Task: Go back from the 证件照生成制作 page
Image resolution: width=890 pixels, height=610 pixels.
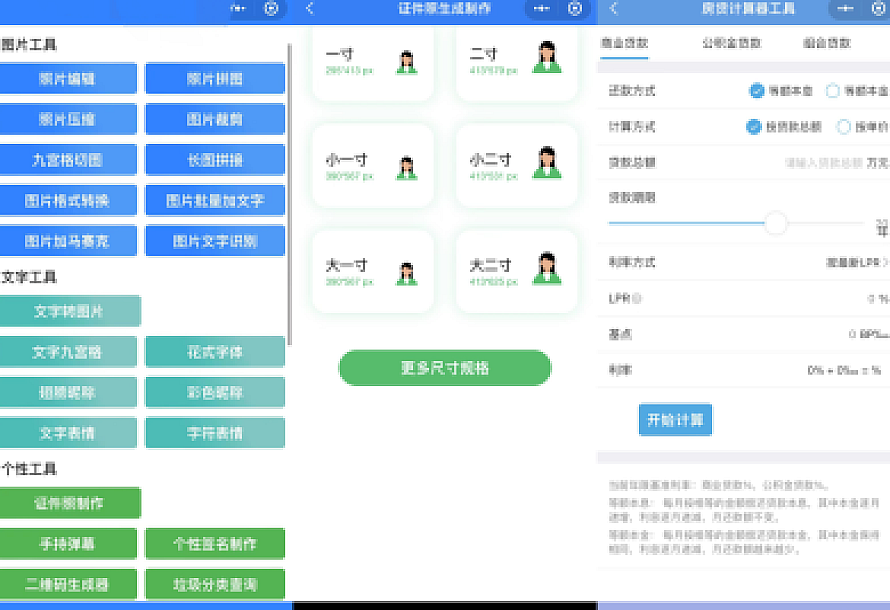Action: [x=310, y=9]
